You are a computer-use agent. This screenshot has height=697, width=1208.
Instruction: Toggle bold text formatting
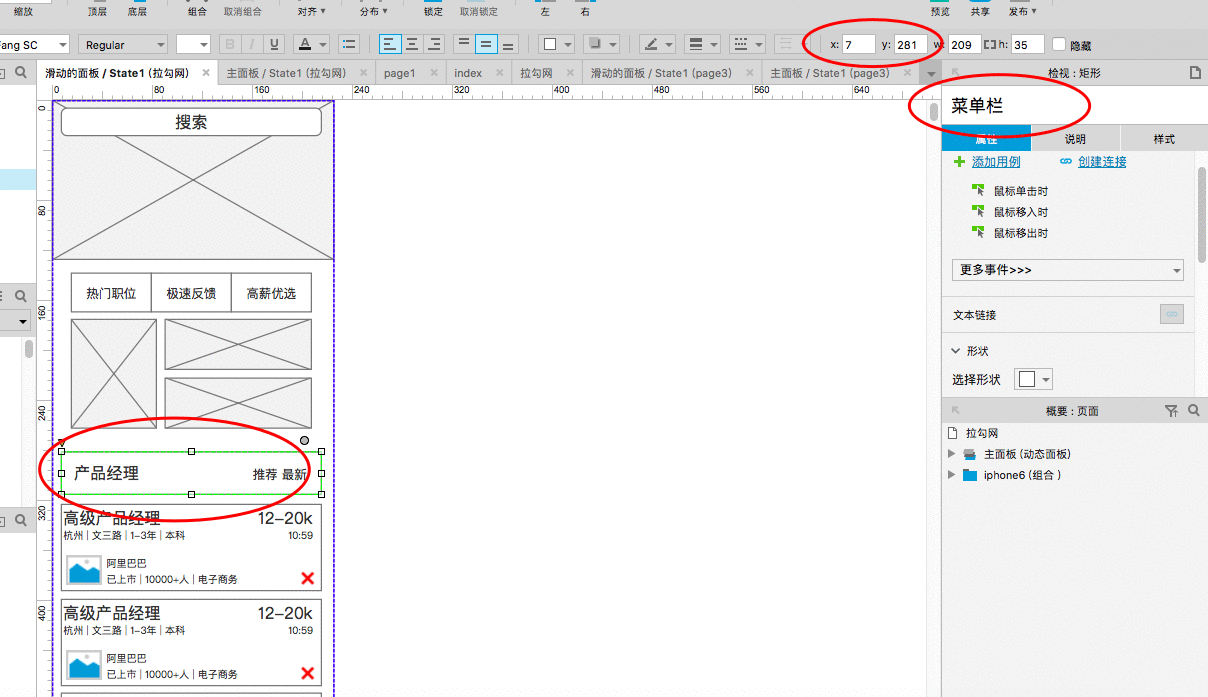[x=230, y=44]
